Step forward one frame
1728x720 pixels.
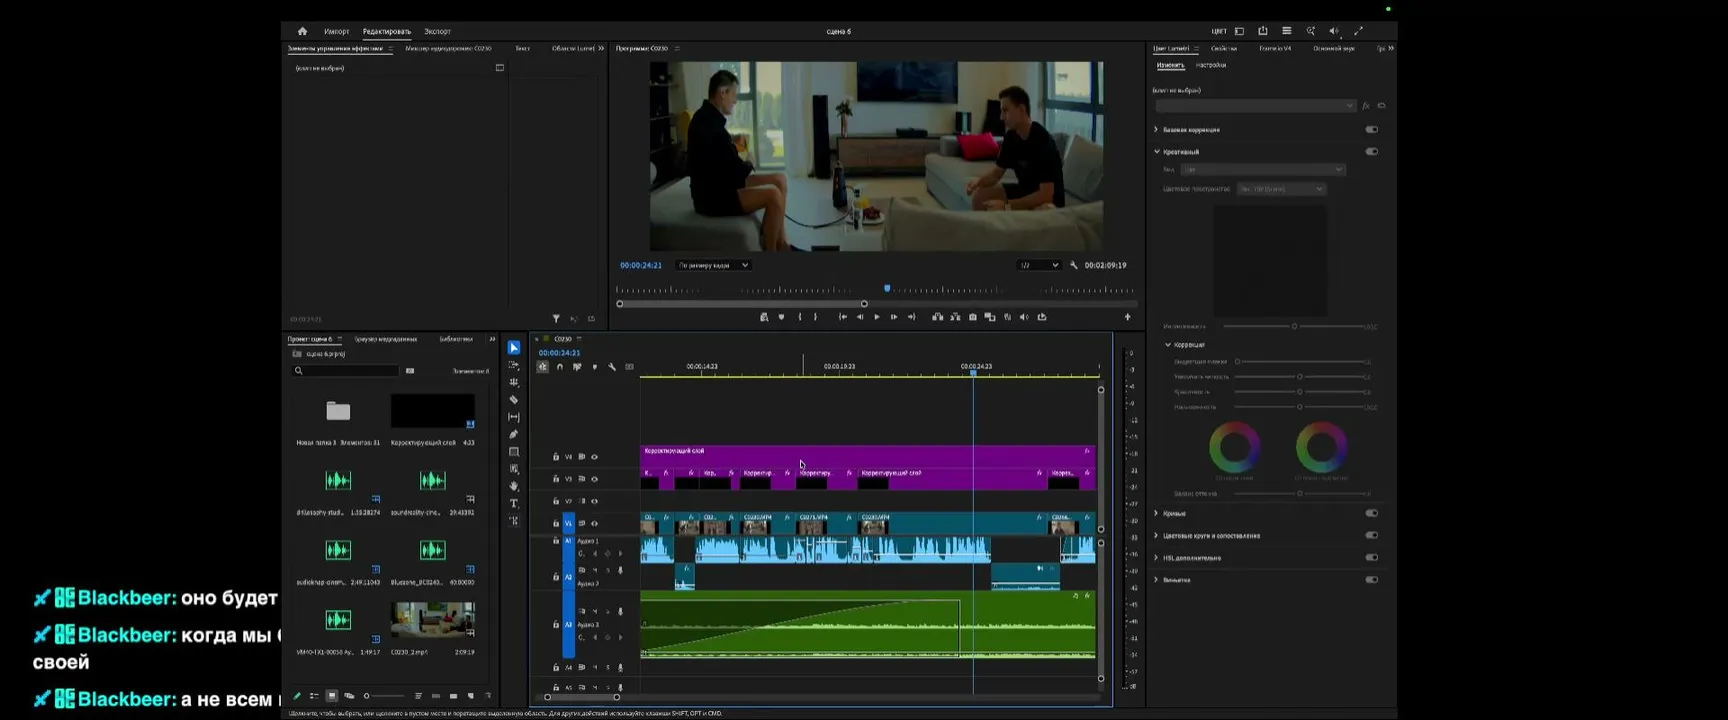tap(894, 317)
